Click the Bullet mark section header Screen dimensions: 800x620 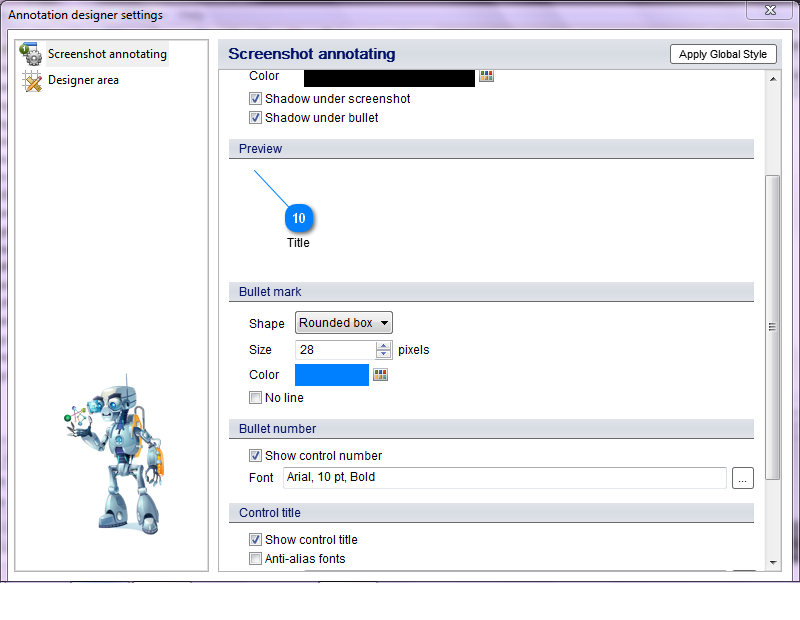click(x=491, y=292)
